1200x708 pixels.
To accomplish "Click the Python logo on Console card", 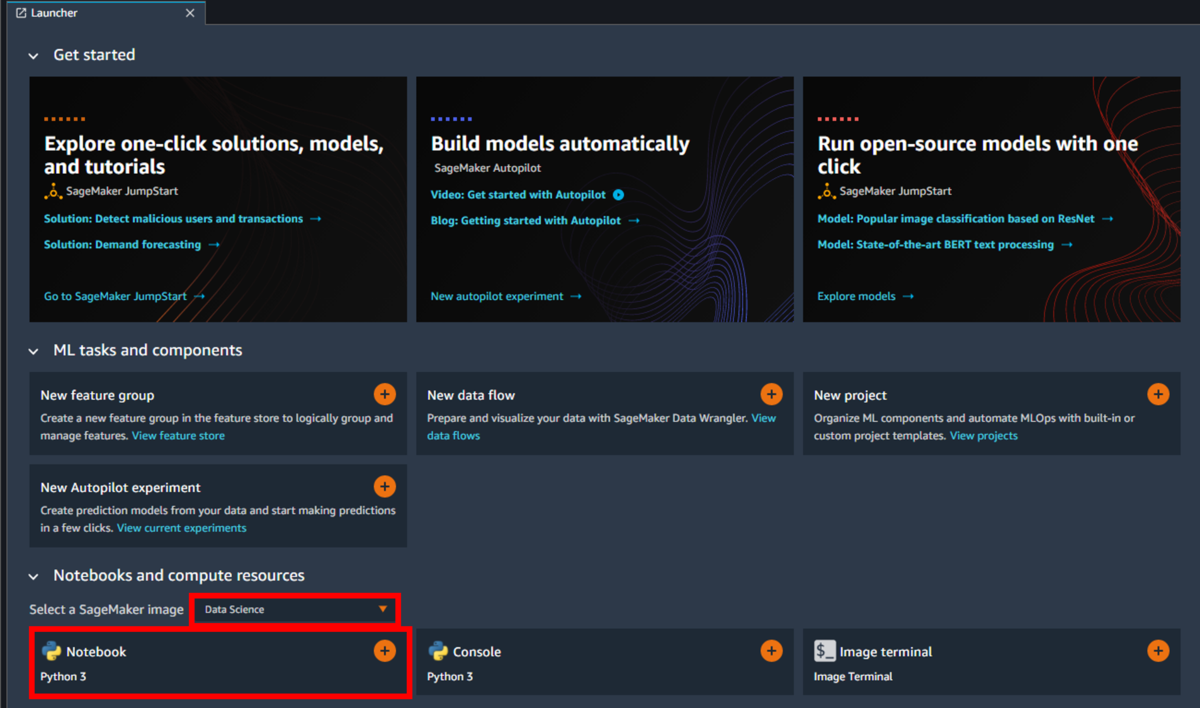I will coord(438,651).
